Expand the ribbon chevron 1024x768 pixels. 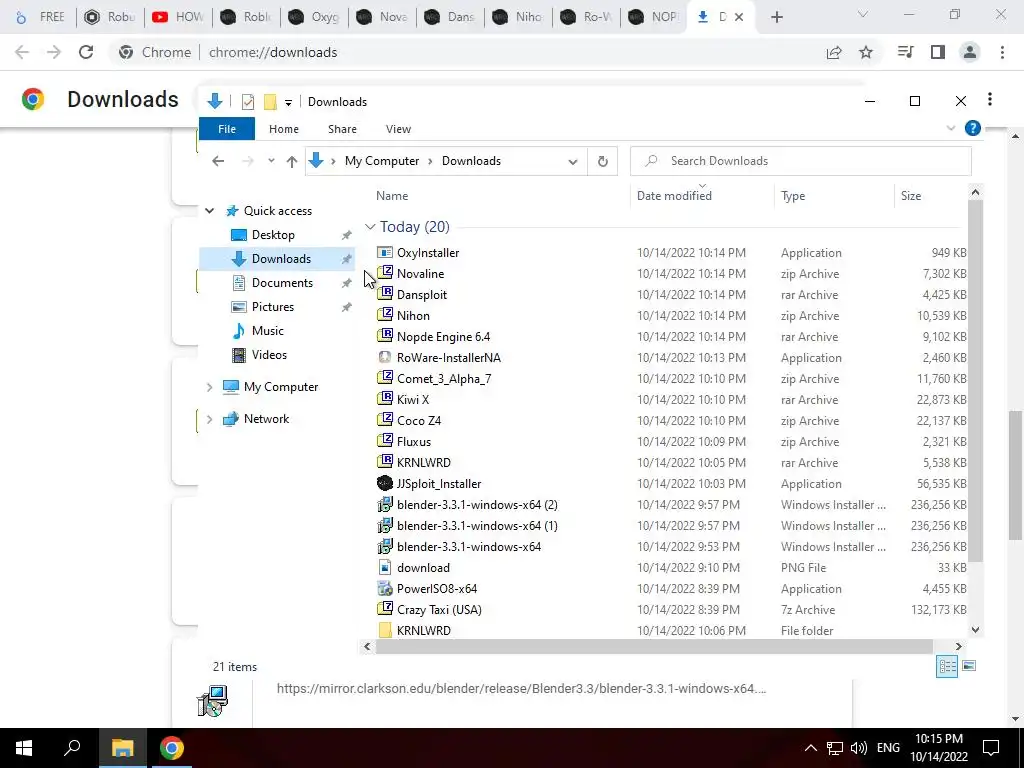click(951, 129)
